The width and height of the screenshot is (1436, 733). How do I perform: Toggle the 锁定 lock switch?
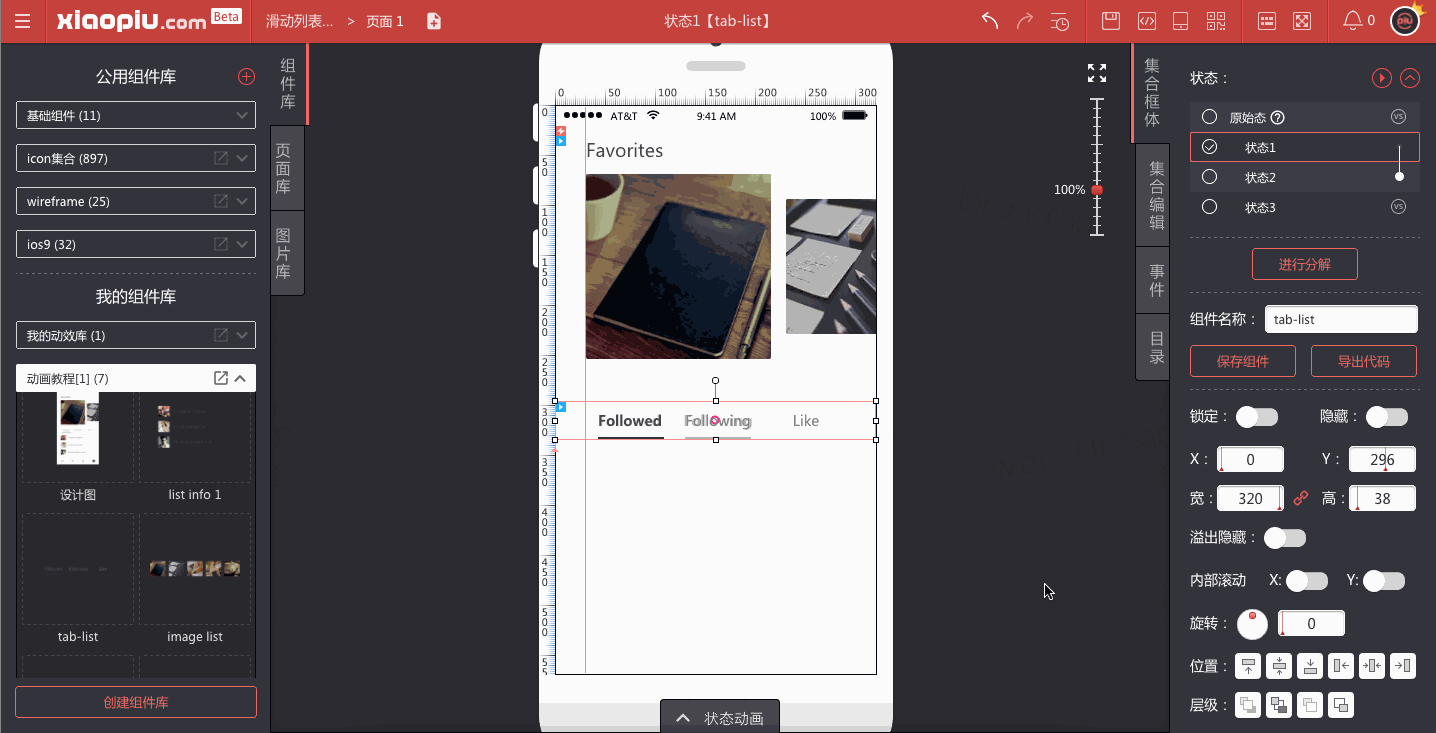(1257, 417)
